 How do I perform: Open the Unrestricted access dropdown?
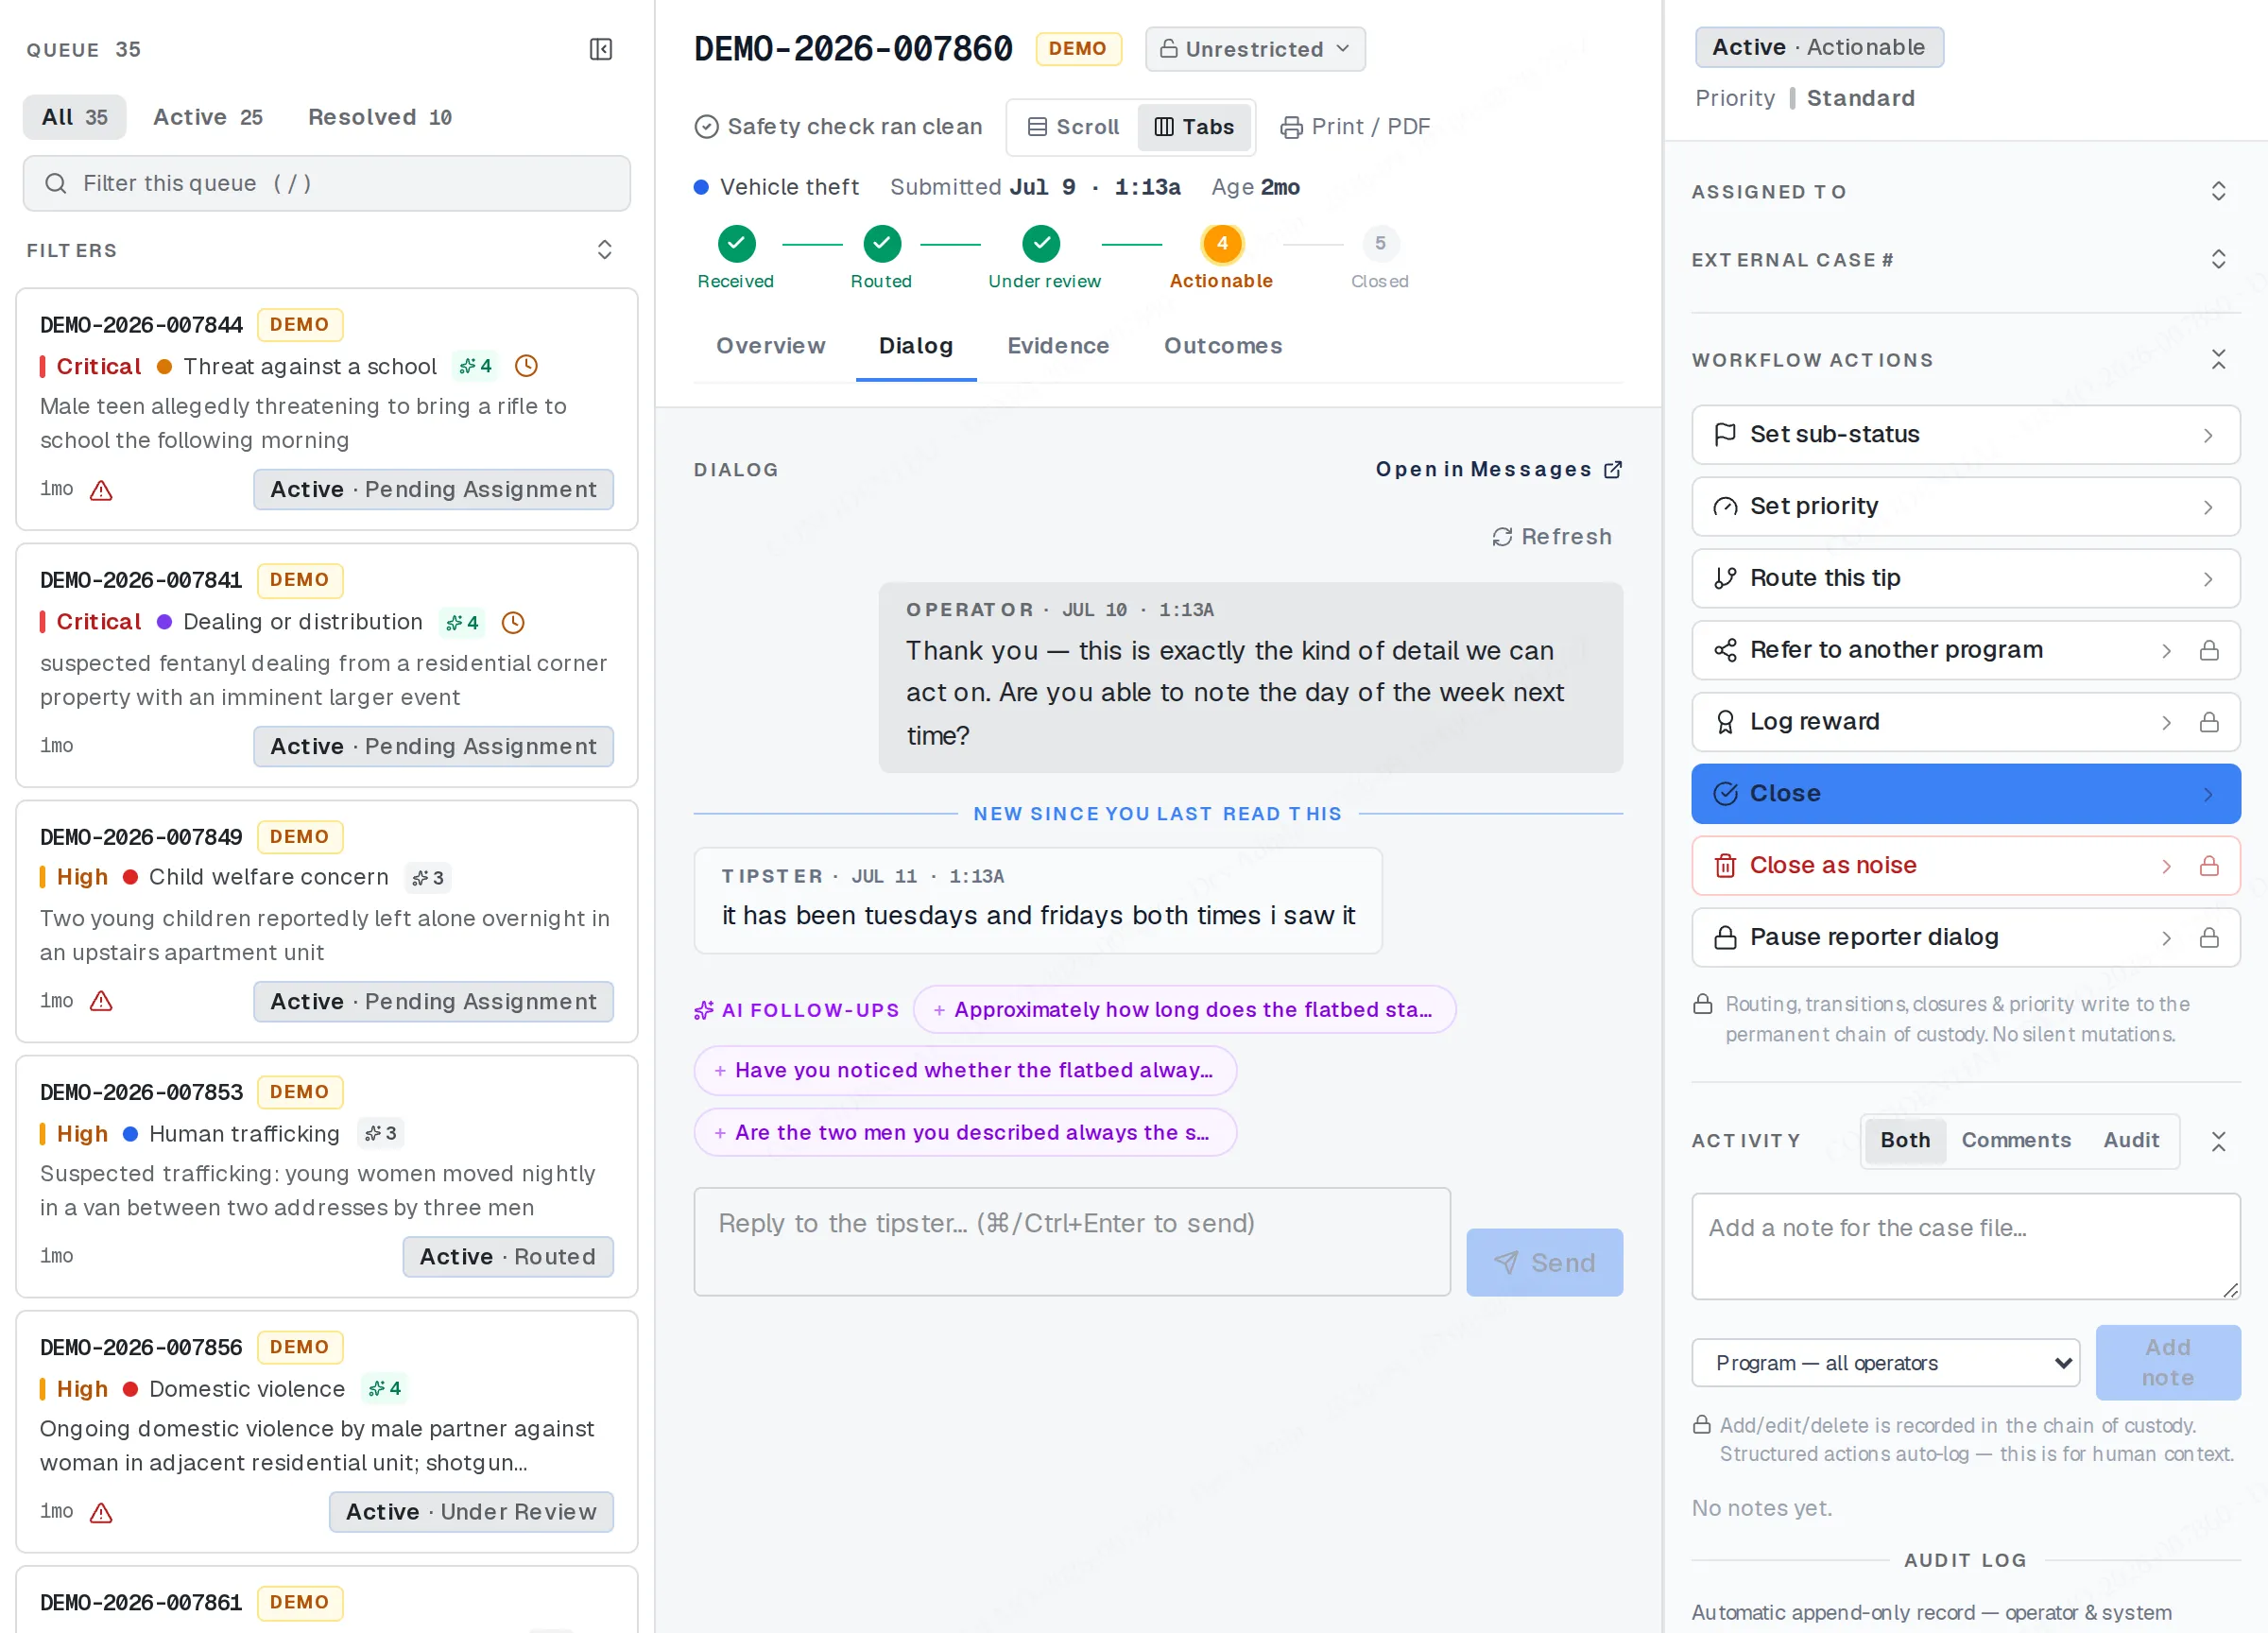pyautogui.click(x=1254, y=49)
